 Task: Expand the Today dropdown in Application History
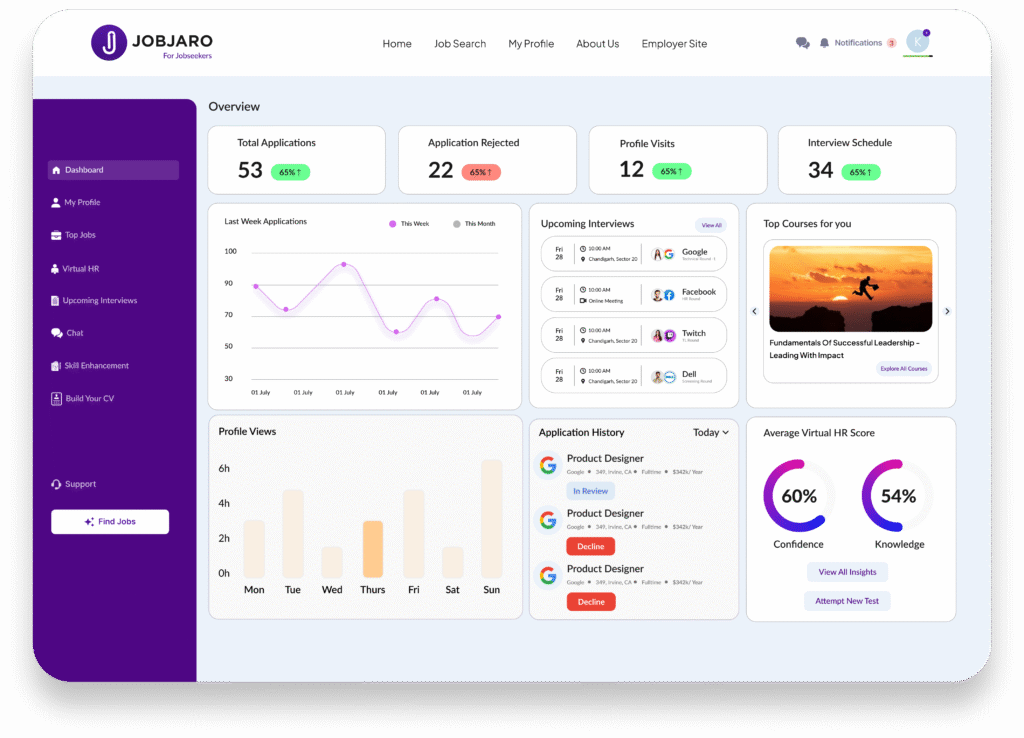pyautogui.click(x=711, y=433)
